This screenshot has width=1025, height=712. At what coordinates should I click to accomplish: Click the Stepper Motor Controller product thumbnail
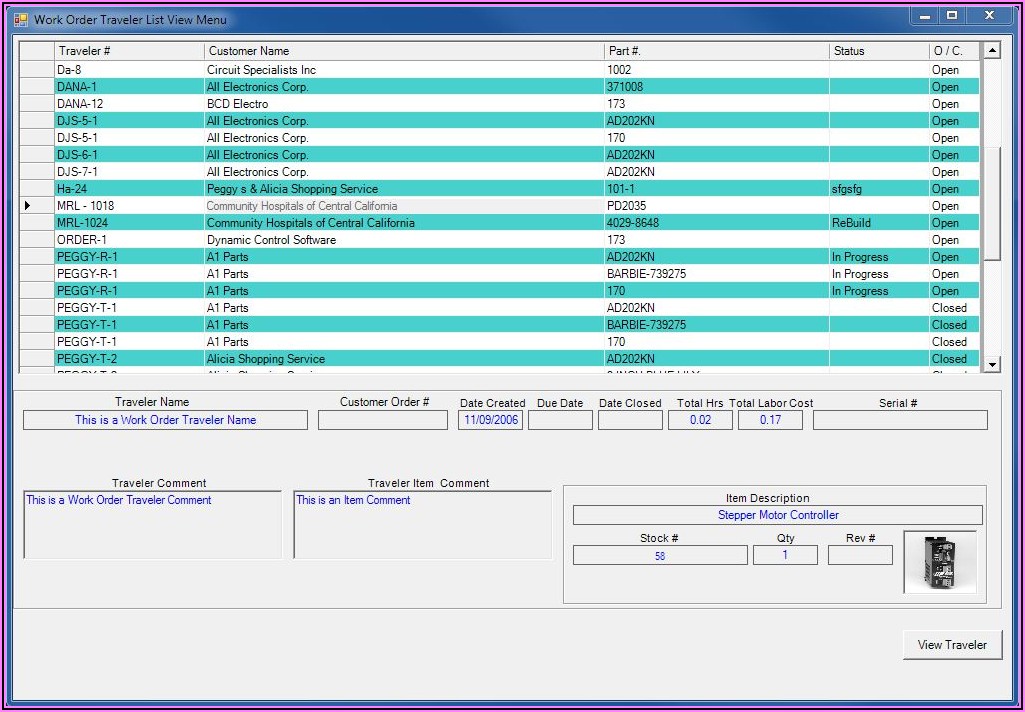[939, 562]
